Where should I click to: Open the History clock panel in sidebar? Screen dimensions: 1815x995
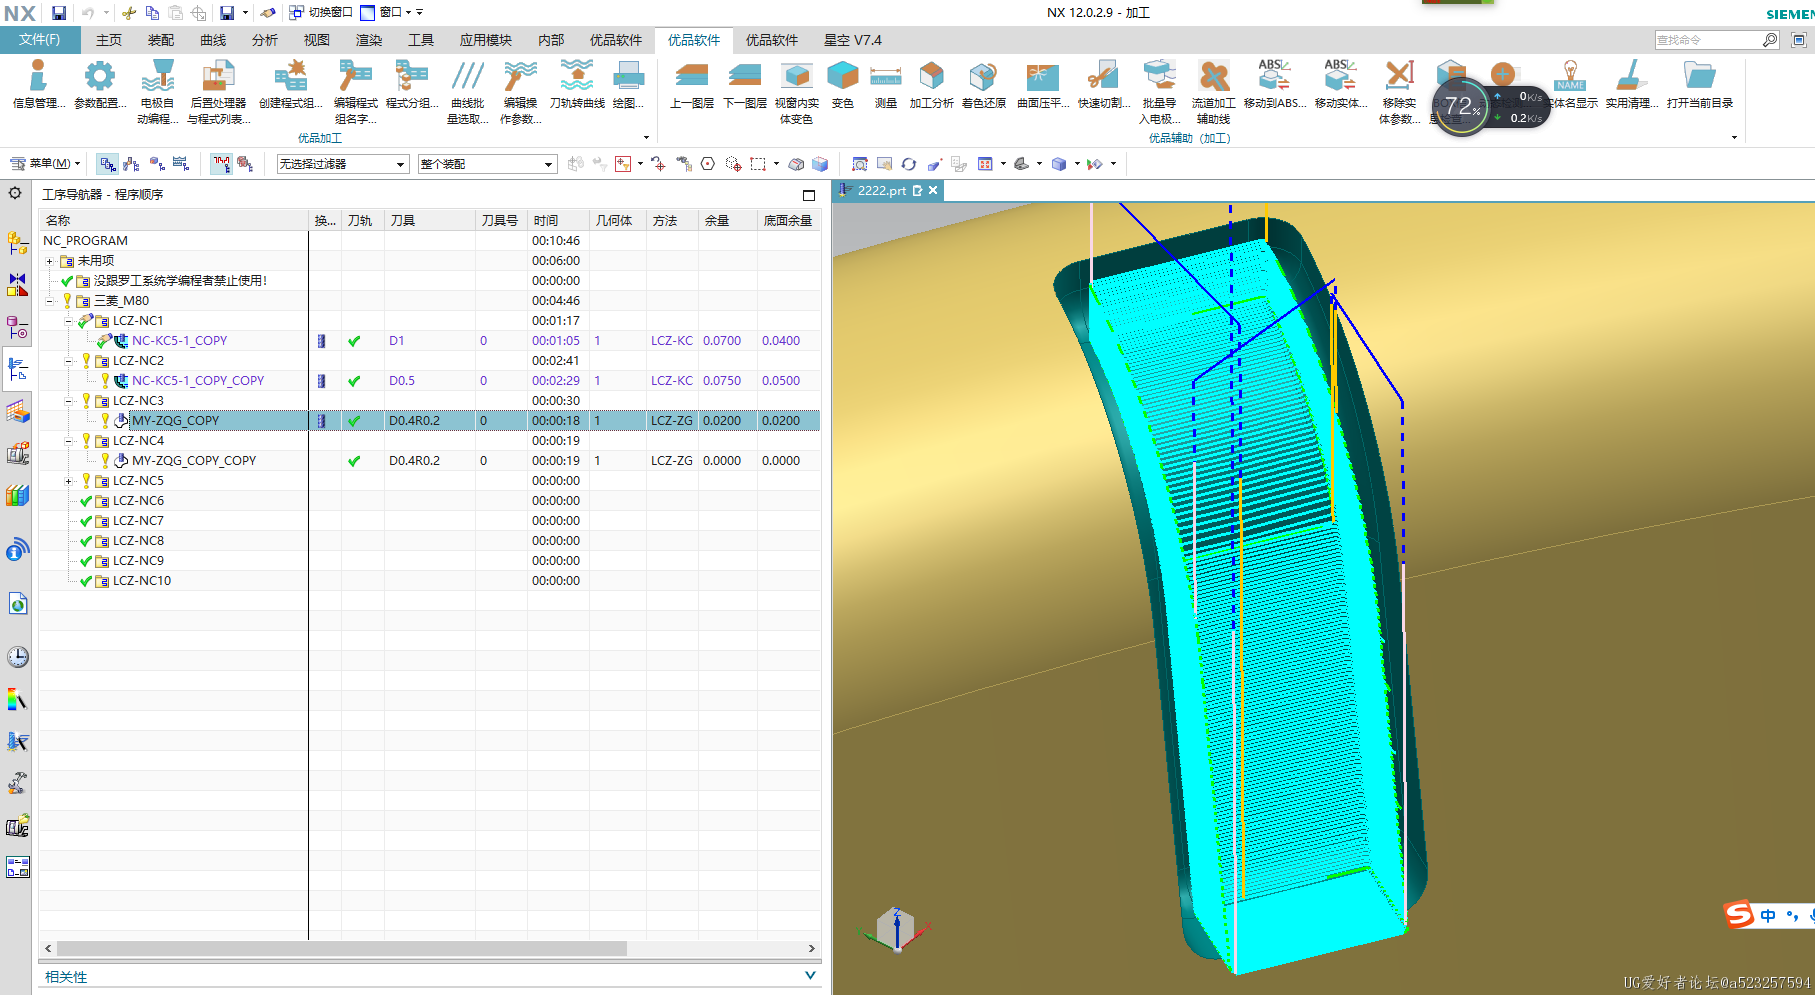[x=17, y=657]
